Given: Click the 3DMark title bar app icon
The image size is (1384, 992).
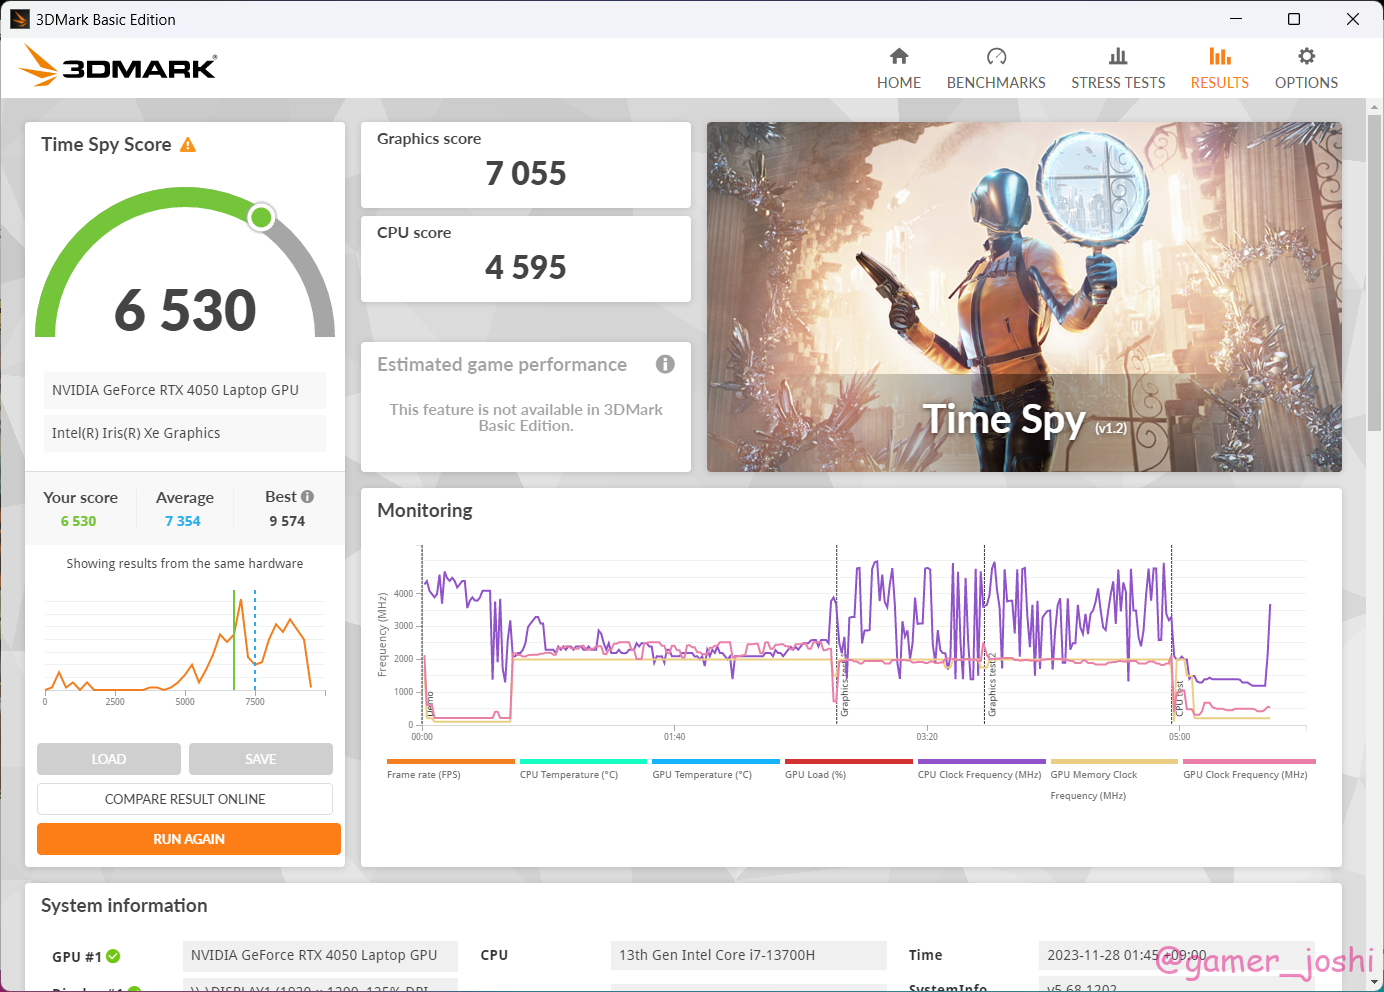Looking at the screenshot, I should [19, 19].
